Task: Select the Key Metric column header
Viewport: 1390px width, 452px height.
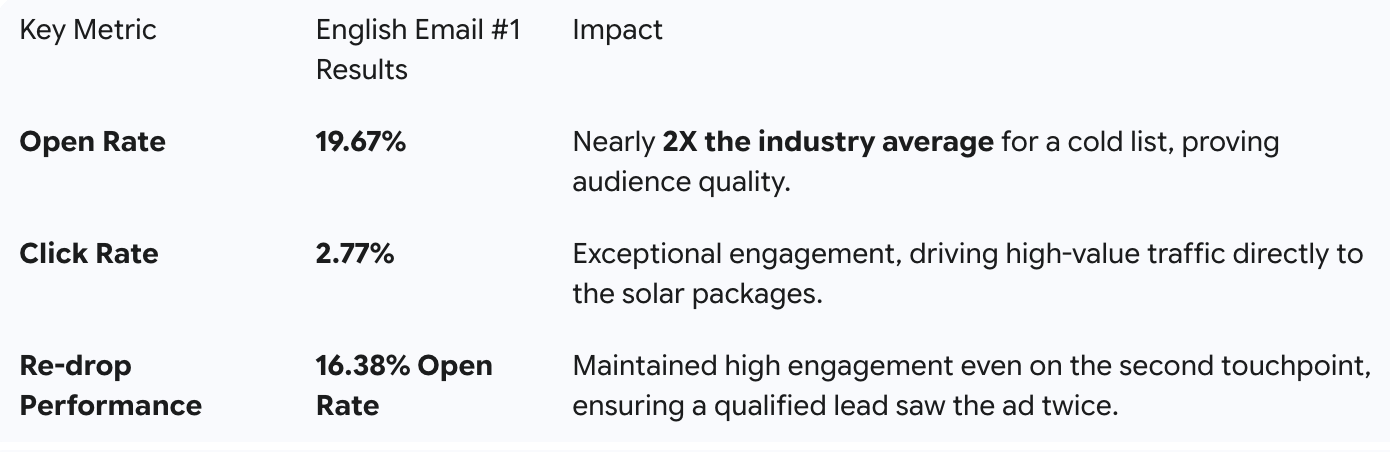Action: pos(88,30)
